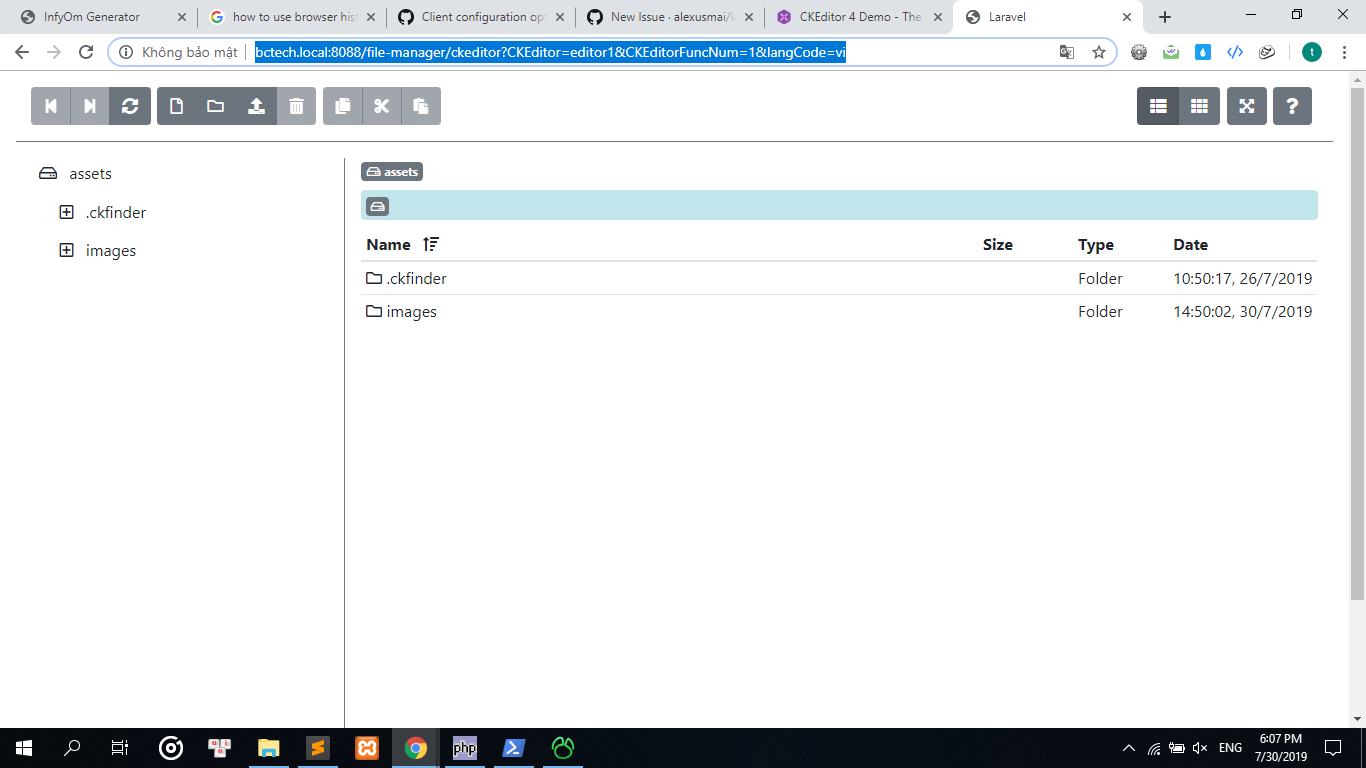Viewport: 1366px width, 768px height.
Task: Copy files using the copy icon
Action: click(341, 105)
